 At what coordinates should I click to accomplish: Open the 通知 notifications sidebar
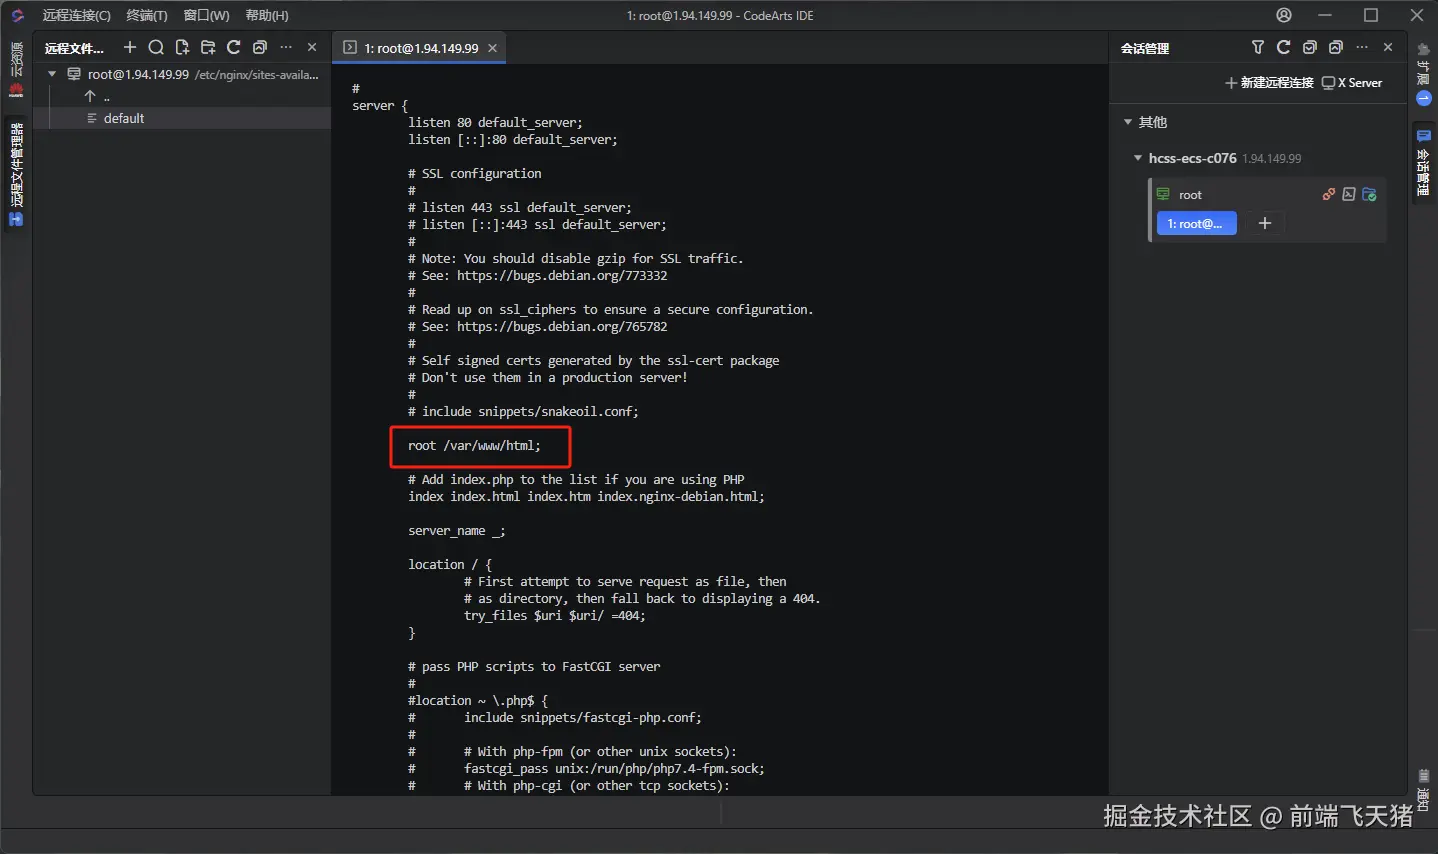[1424, 789]
